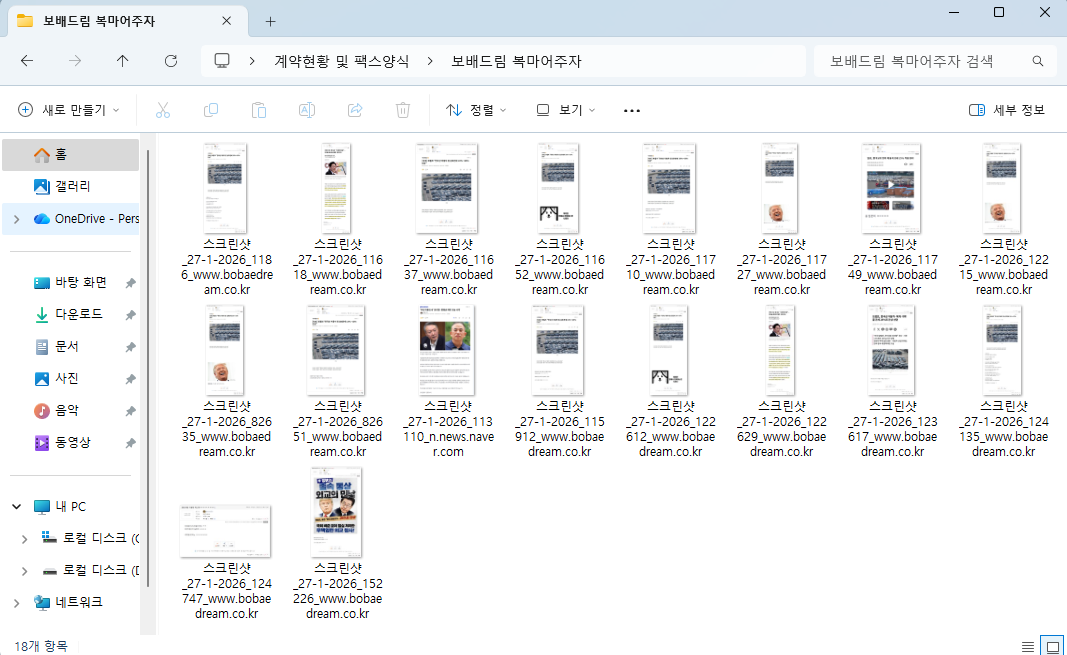Viewport: 1067px width, 655px height.
Task: Open the 보기 view dropdown
Action: [x=566, y=110]
